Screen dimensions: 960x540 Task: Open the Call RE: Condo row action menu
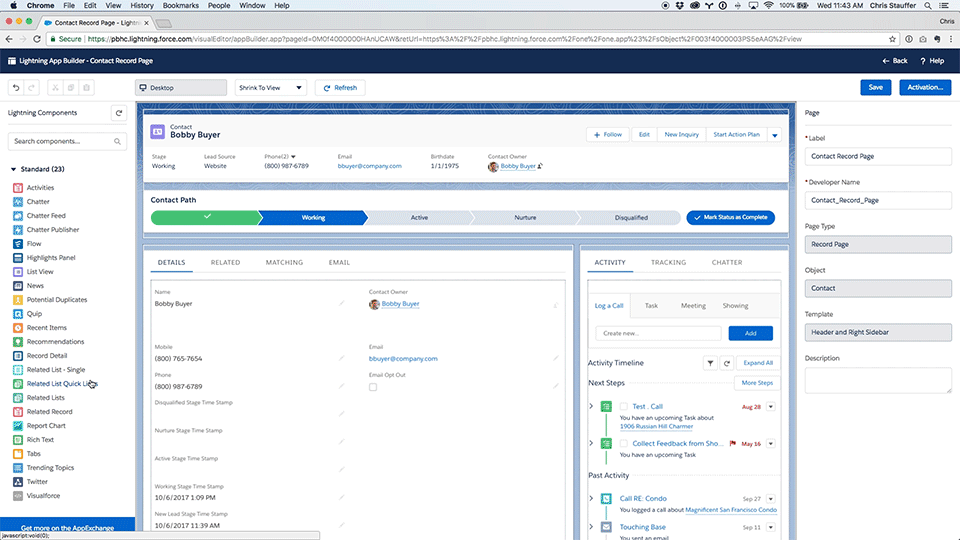771,499
